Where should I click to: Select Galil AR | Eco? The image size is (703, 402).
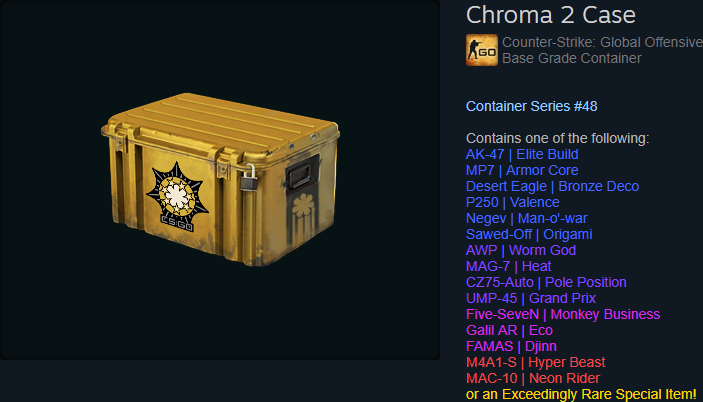click(x=509, y=330)
